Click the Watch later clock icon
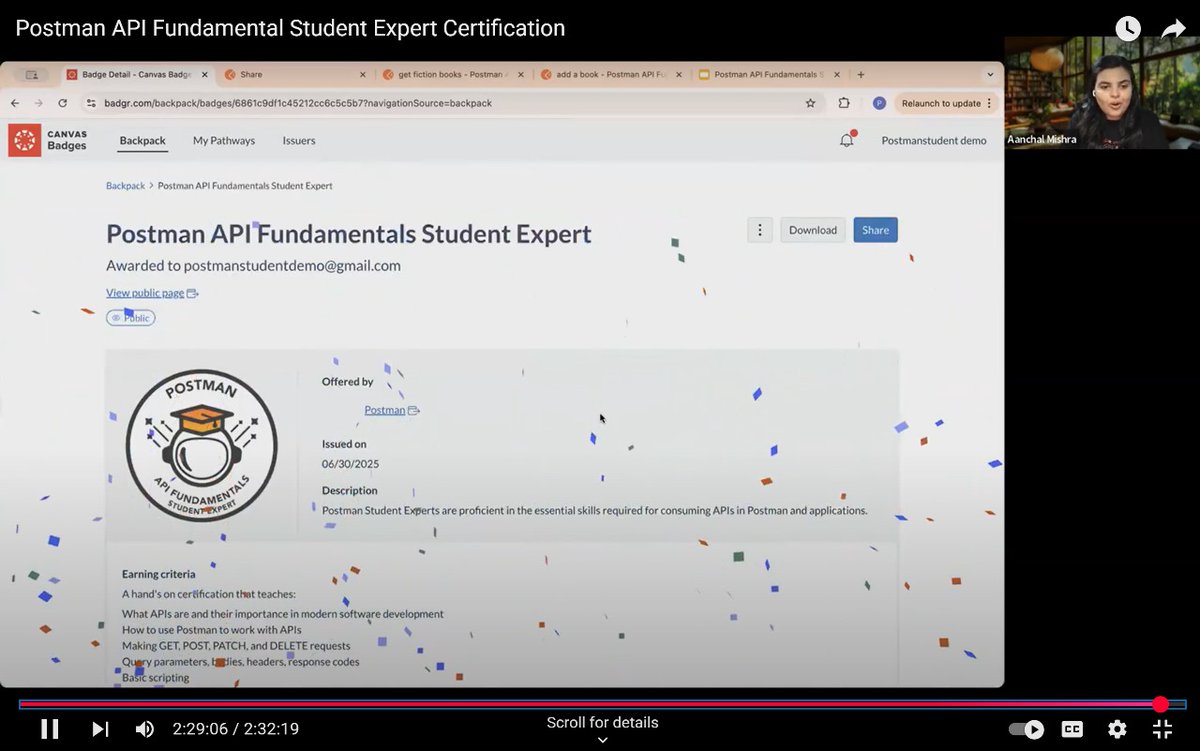 point(1127,29)
